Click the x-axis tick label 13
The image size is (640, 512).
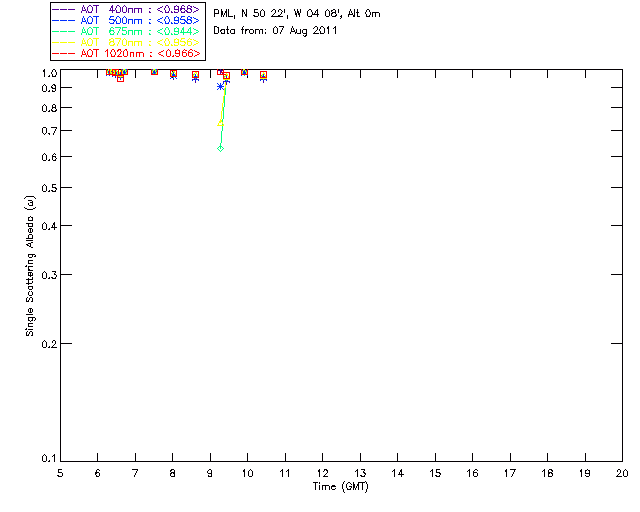[360, 473]
